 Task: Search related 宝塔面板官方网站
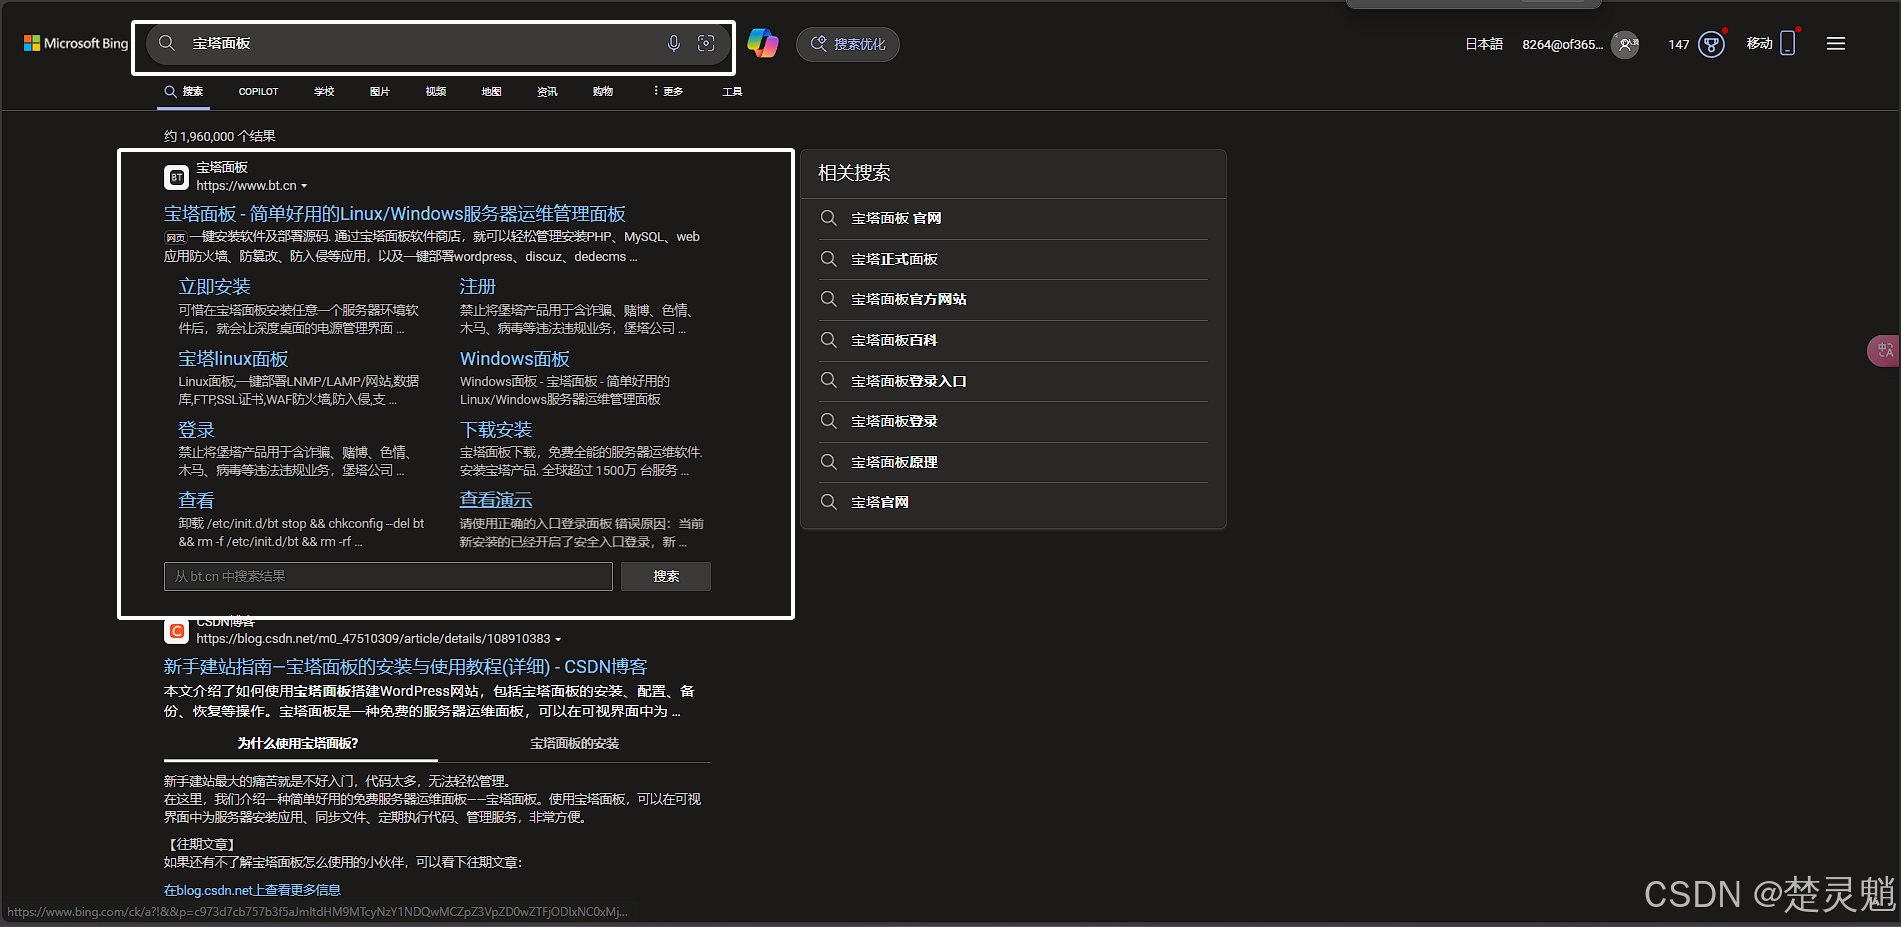[x=1014, y=299]
